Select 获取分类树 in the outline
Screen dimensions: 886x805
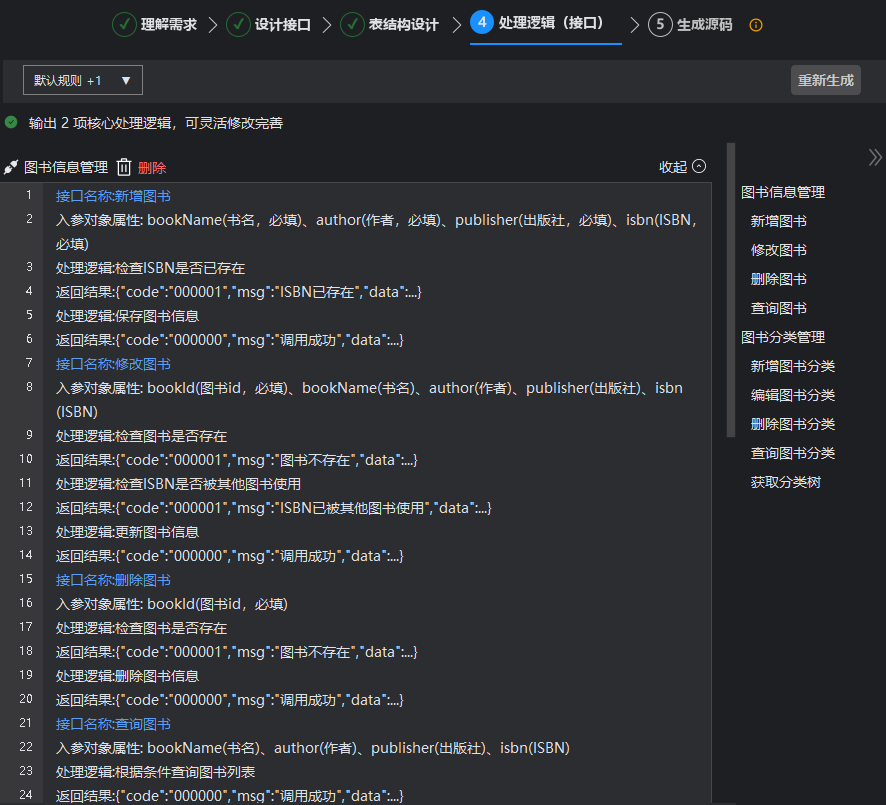(785, 482)
